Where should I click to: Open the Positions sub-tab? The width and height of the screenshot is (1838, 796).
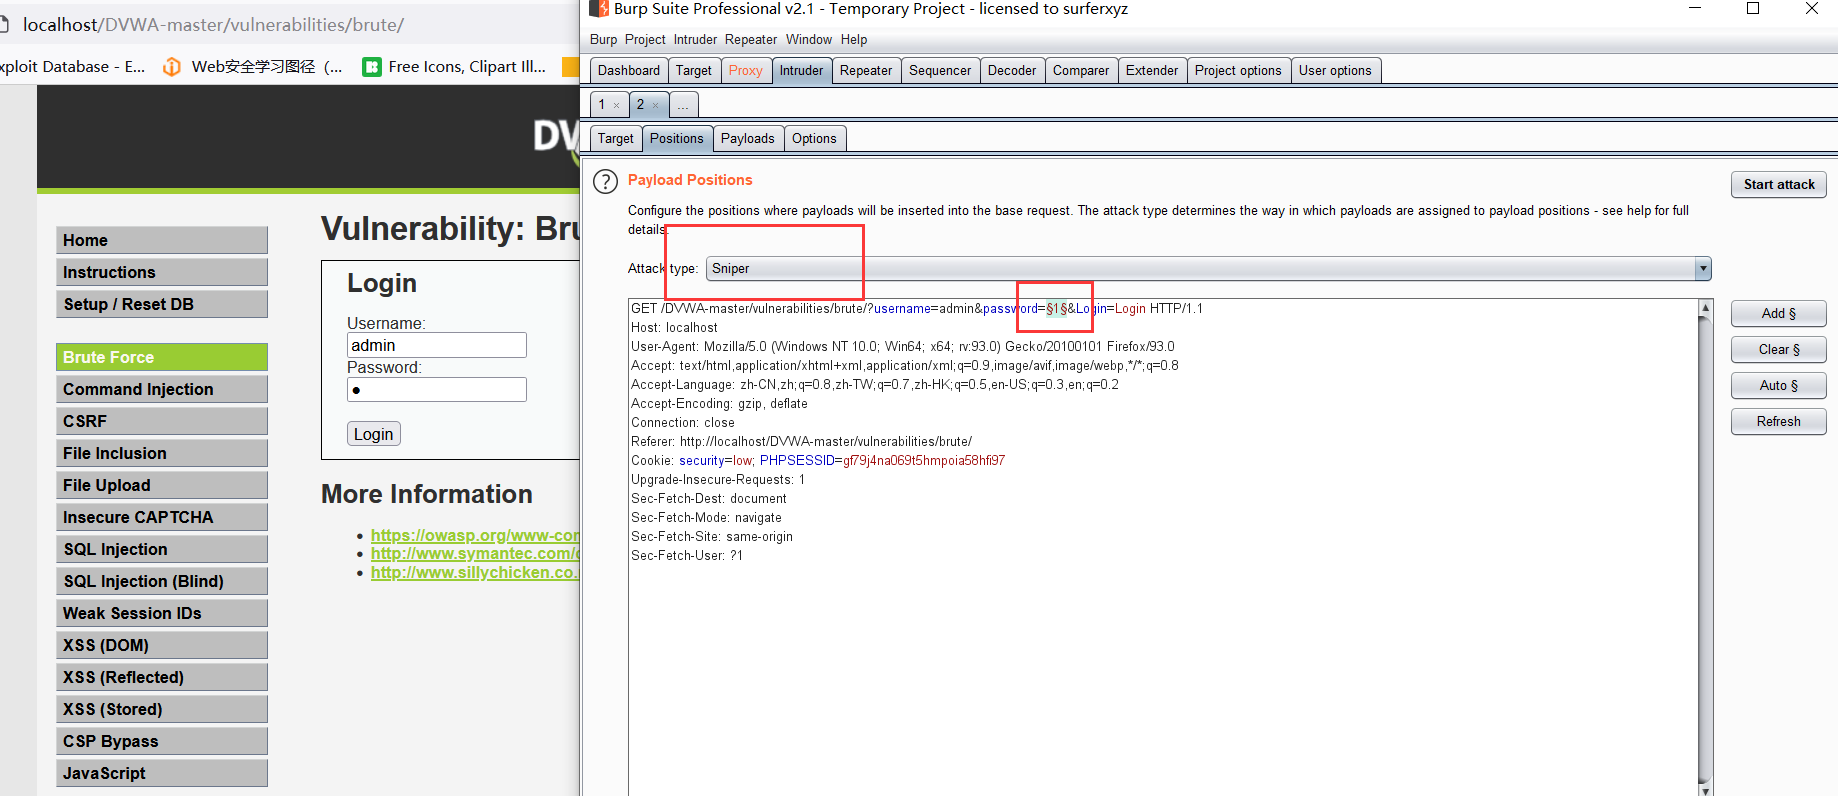tap(677, 139)
